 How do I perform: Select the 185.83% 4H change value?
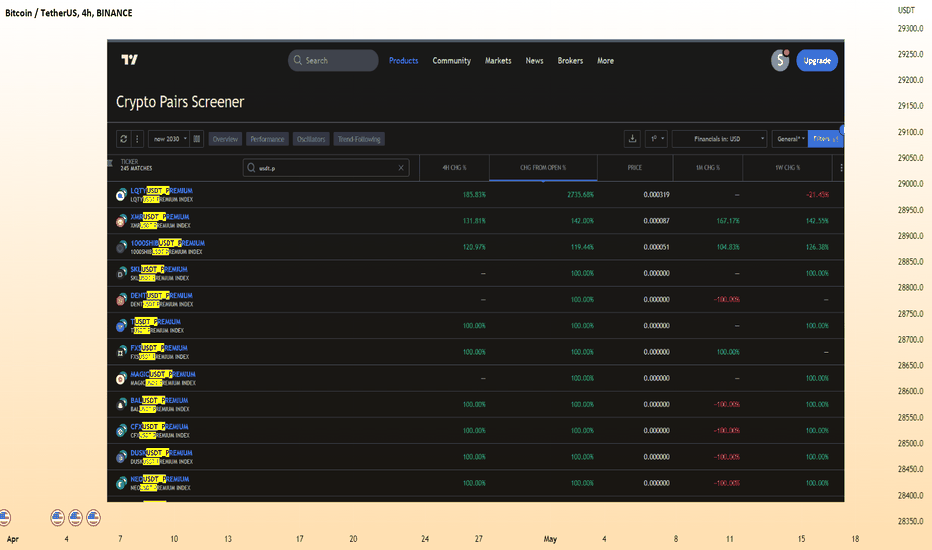[x=474, y=194]
